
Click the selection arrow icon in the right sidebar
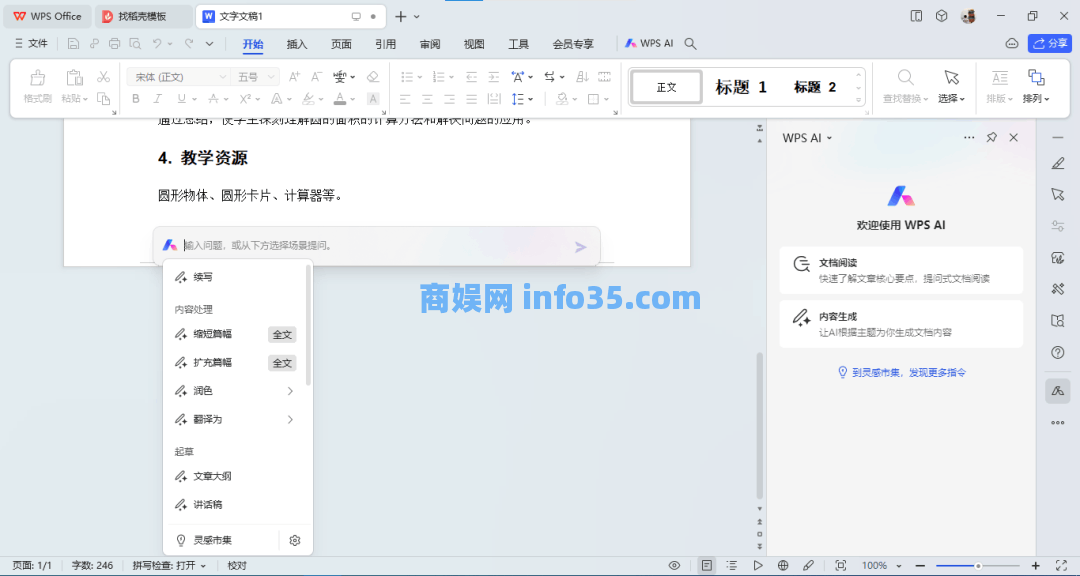pyautogui.click(x=1058, y=194)
